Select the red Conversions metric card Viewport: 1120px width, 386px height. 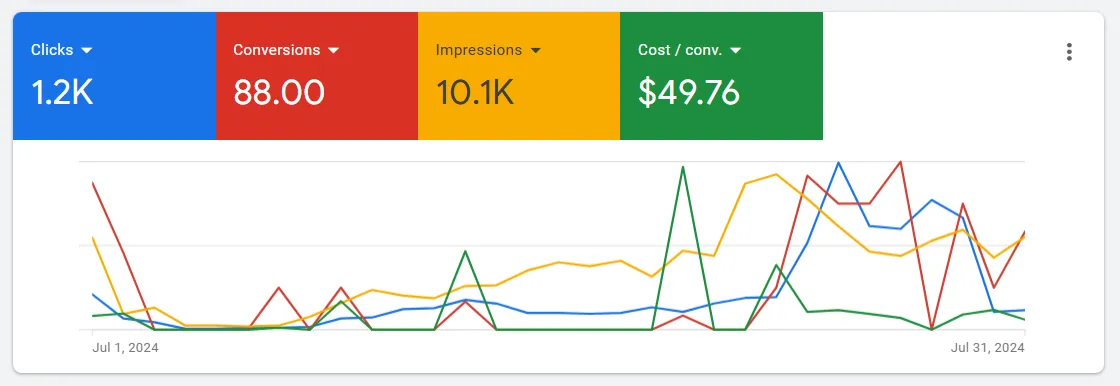tap(316, 76)
